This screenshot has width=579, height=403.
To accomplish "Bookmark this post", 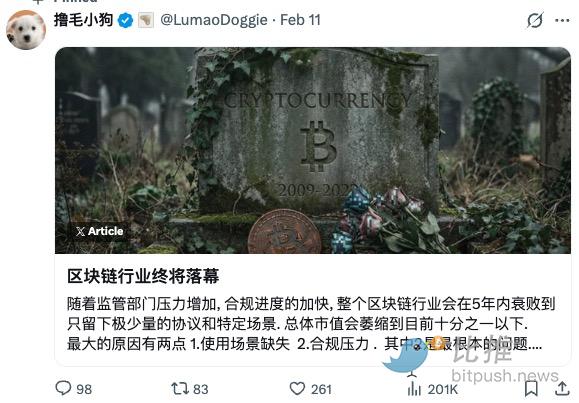I will 531,389.
